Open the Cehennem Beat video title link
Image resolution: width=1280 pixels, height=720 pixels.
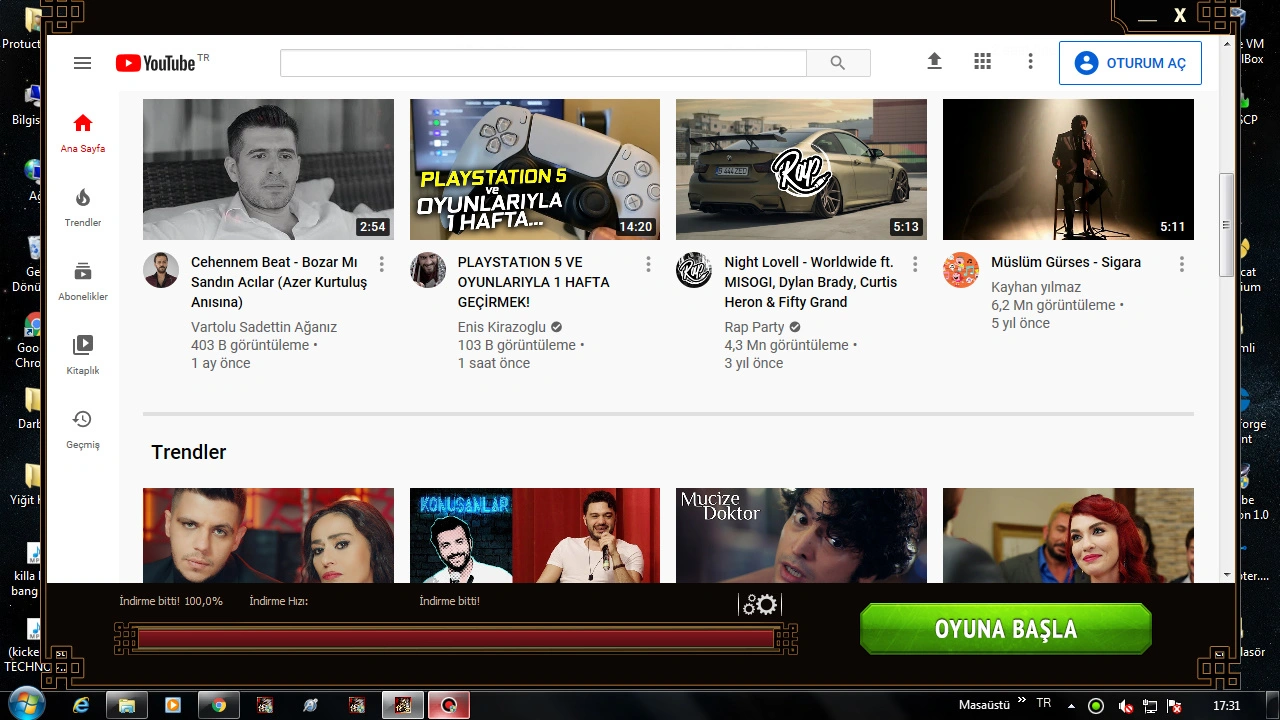point(279,282)
